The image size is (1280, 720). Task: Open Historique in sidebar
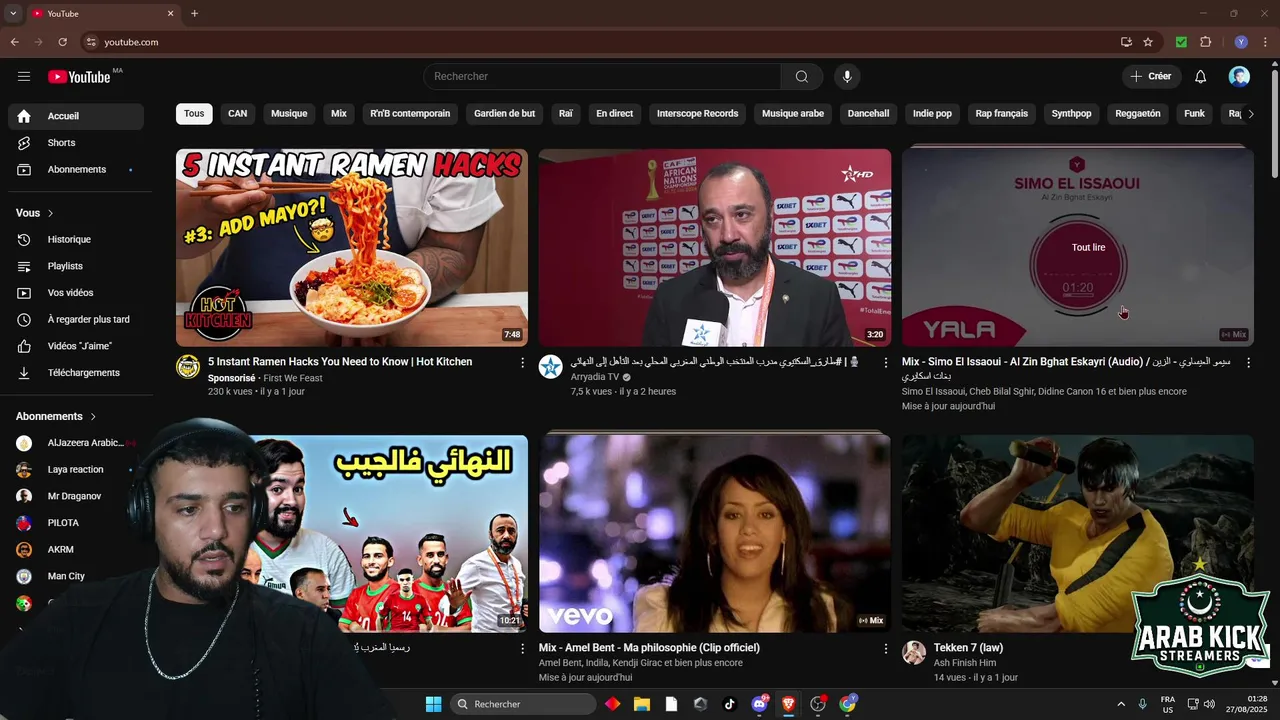tap(76, 240)
